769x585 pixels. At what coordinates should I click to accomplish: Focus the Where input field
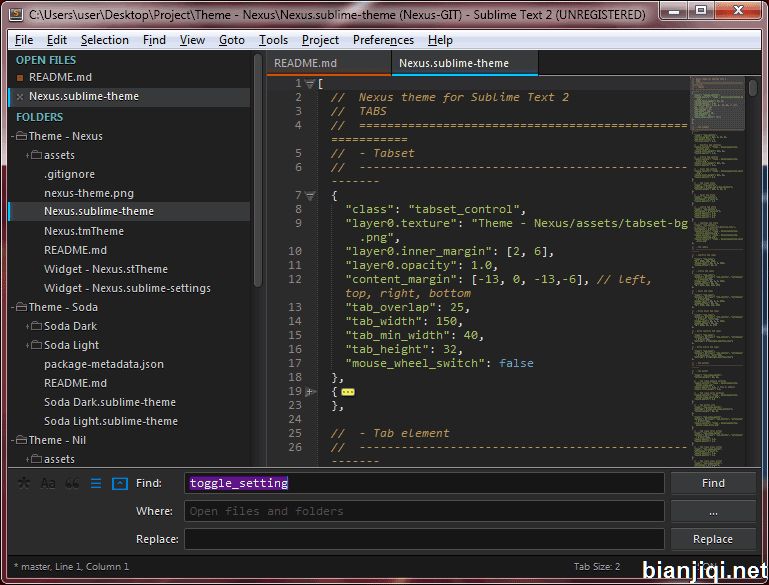(x=424, y=511)
